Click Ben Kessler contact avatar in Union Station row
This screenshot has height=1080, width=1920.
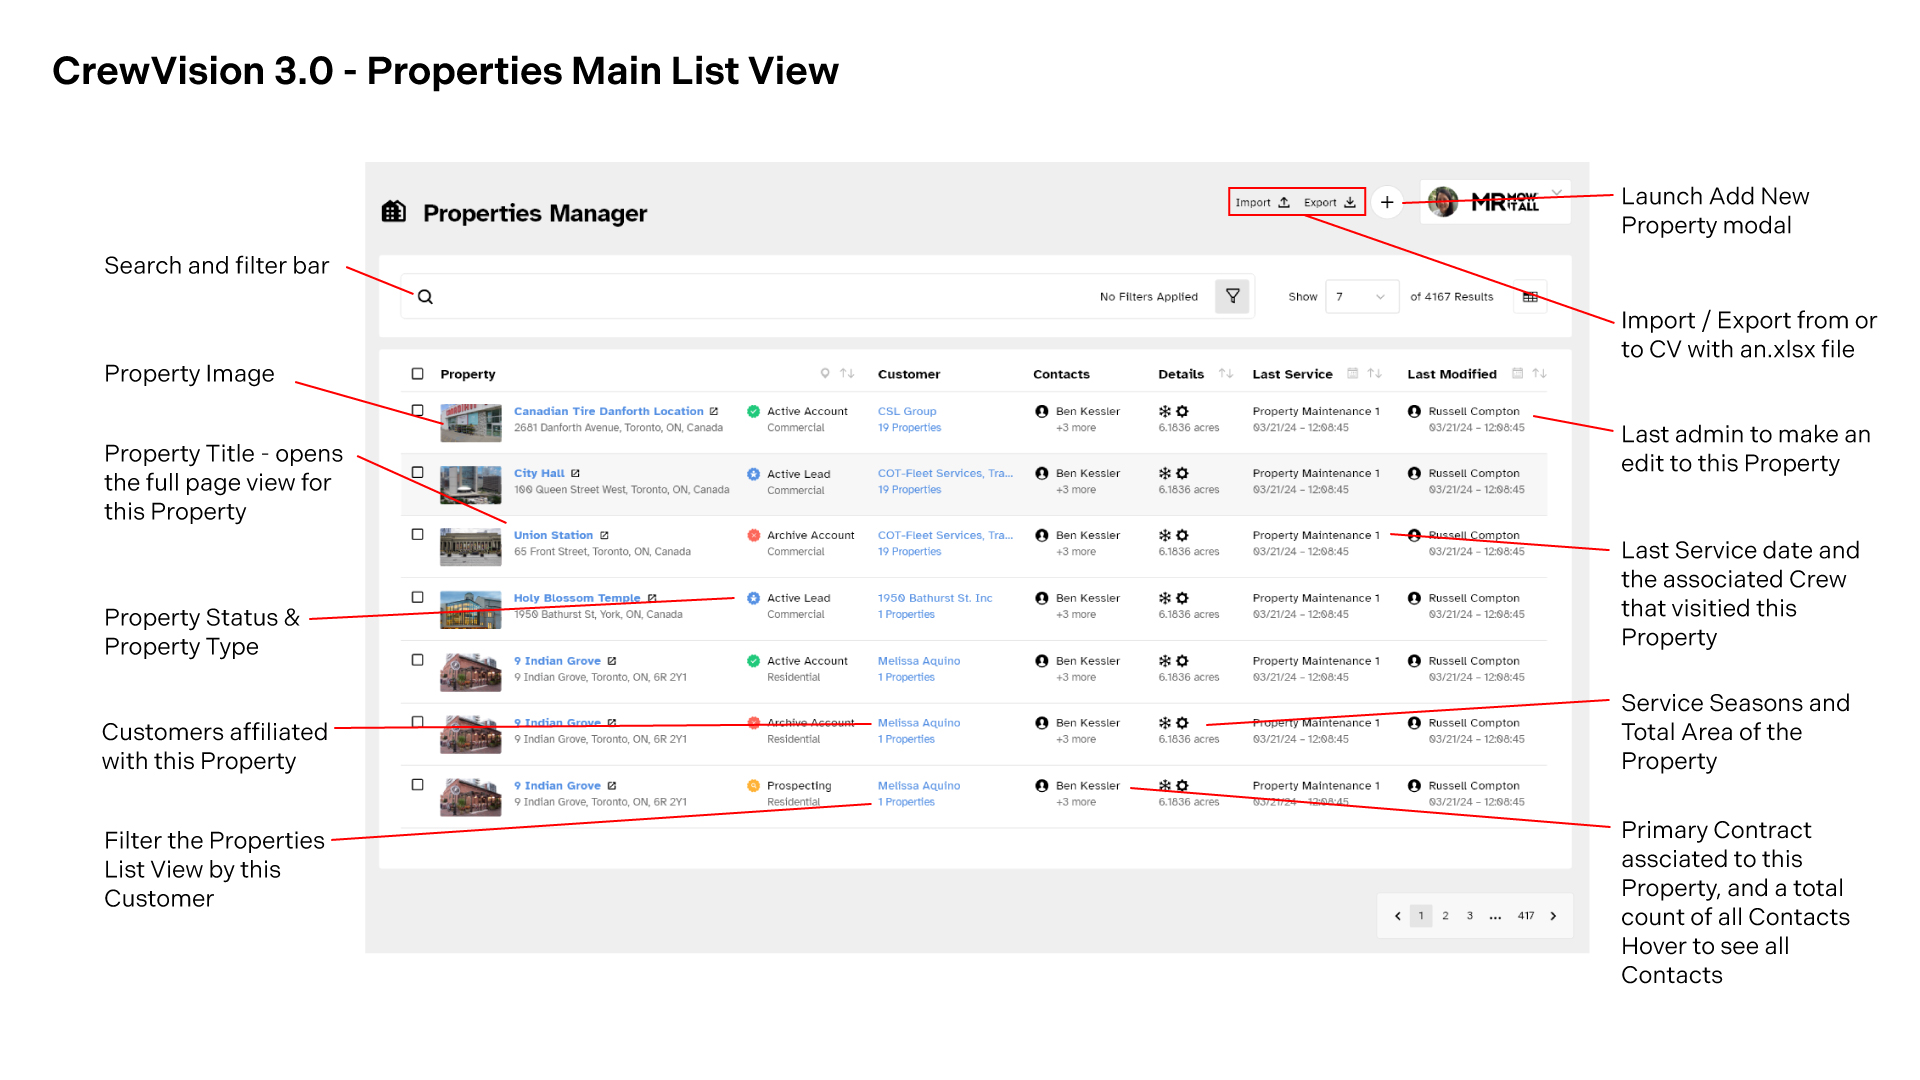[x=1042, y=535]
